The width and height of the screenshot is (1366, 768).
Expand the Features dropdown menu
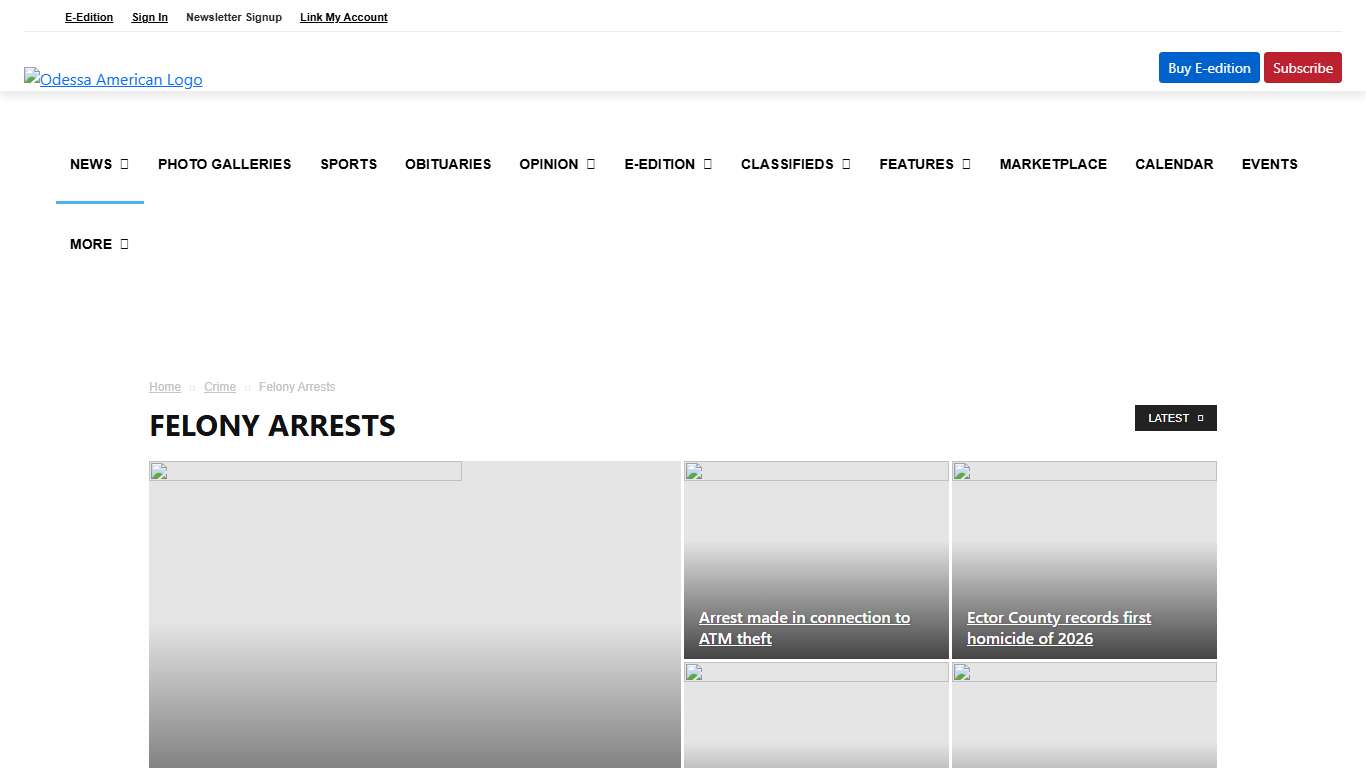[924, 164]
